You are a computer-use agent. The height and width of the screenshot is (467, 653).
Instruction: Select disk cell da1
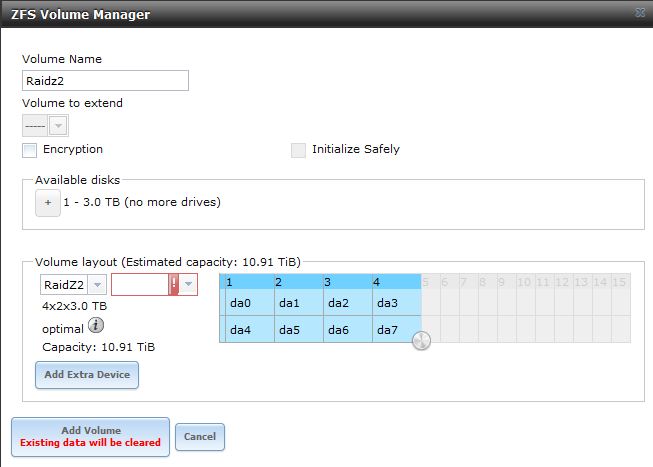point(299,303)
